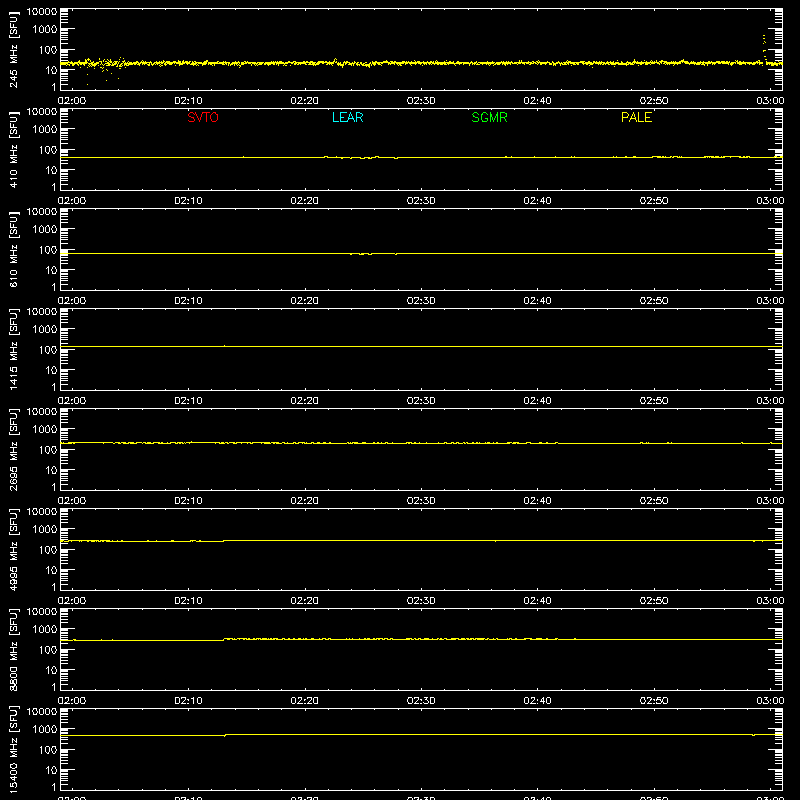The image size is (800, 800).
Task: Click the 10000 y-tick on 245 MHz panel
Action: pyautogui.click(x=42, y=12)
